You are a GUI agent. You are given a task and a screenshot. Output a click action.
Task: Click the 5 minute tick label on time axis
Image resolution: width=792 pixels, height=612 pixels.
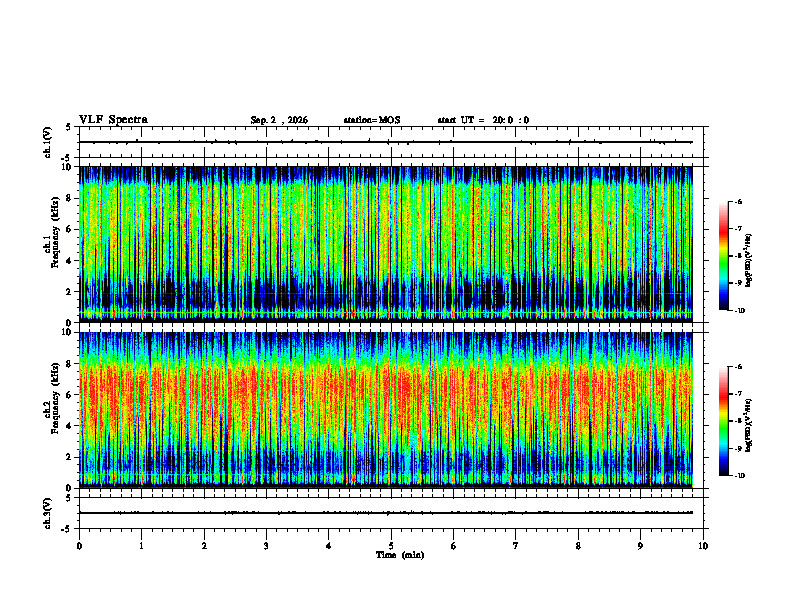pyautogui.click(x=391, y=546)
